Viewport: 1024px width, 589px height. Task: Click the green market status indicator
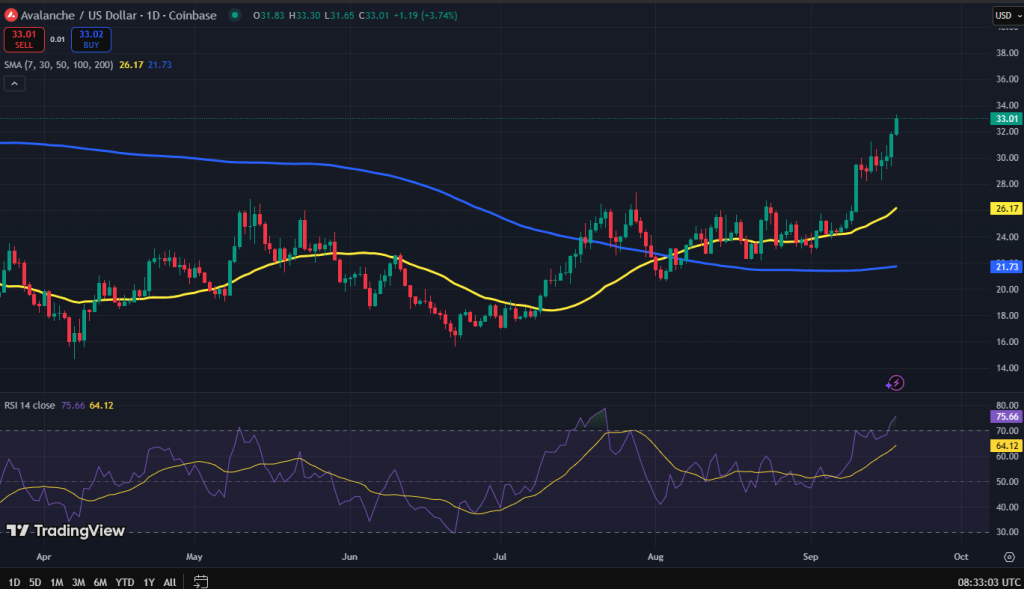click(x=234, y=15)
